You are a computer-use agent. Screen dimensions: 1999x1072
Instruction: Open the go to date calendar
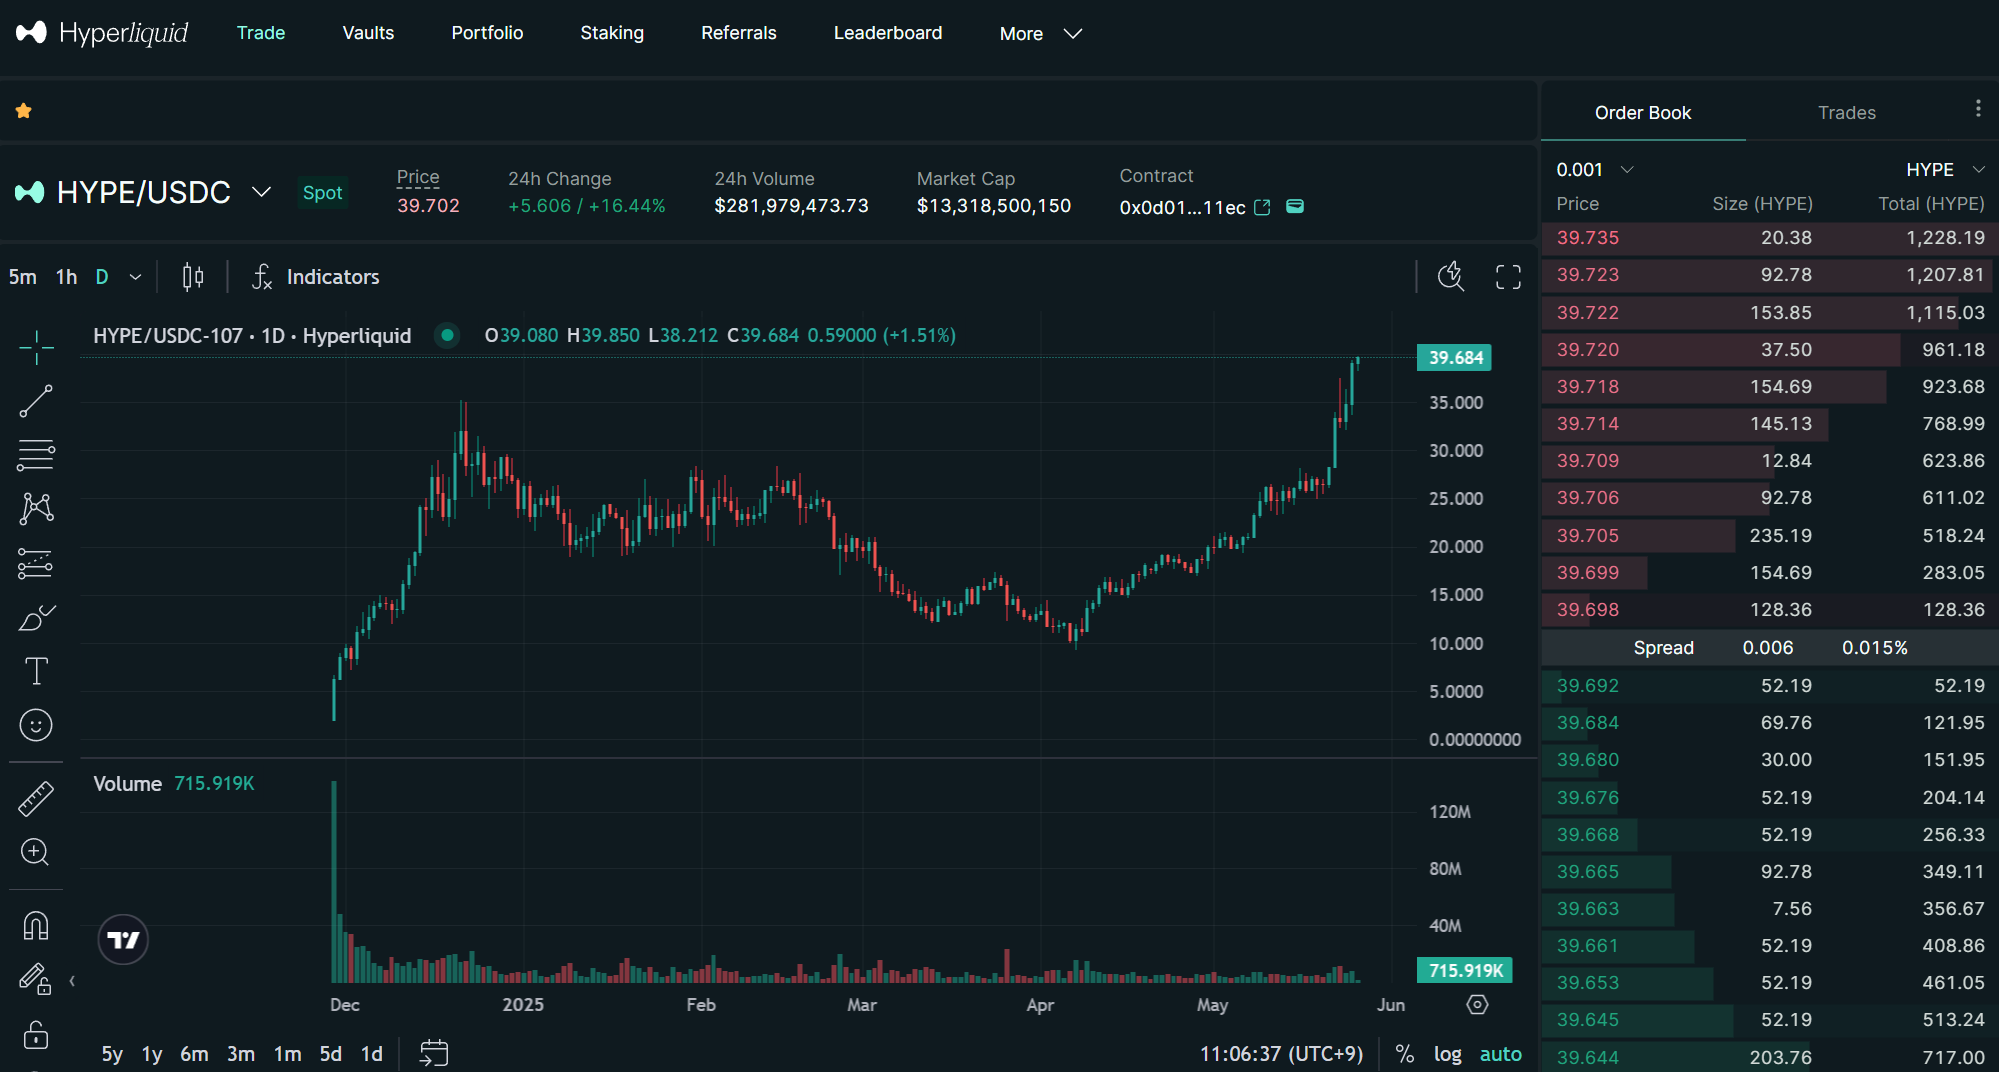pyautogui.click(x=434, y=1053)
